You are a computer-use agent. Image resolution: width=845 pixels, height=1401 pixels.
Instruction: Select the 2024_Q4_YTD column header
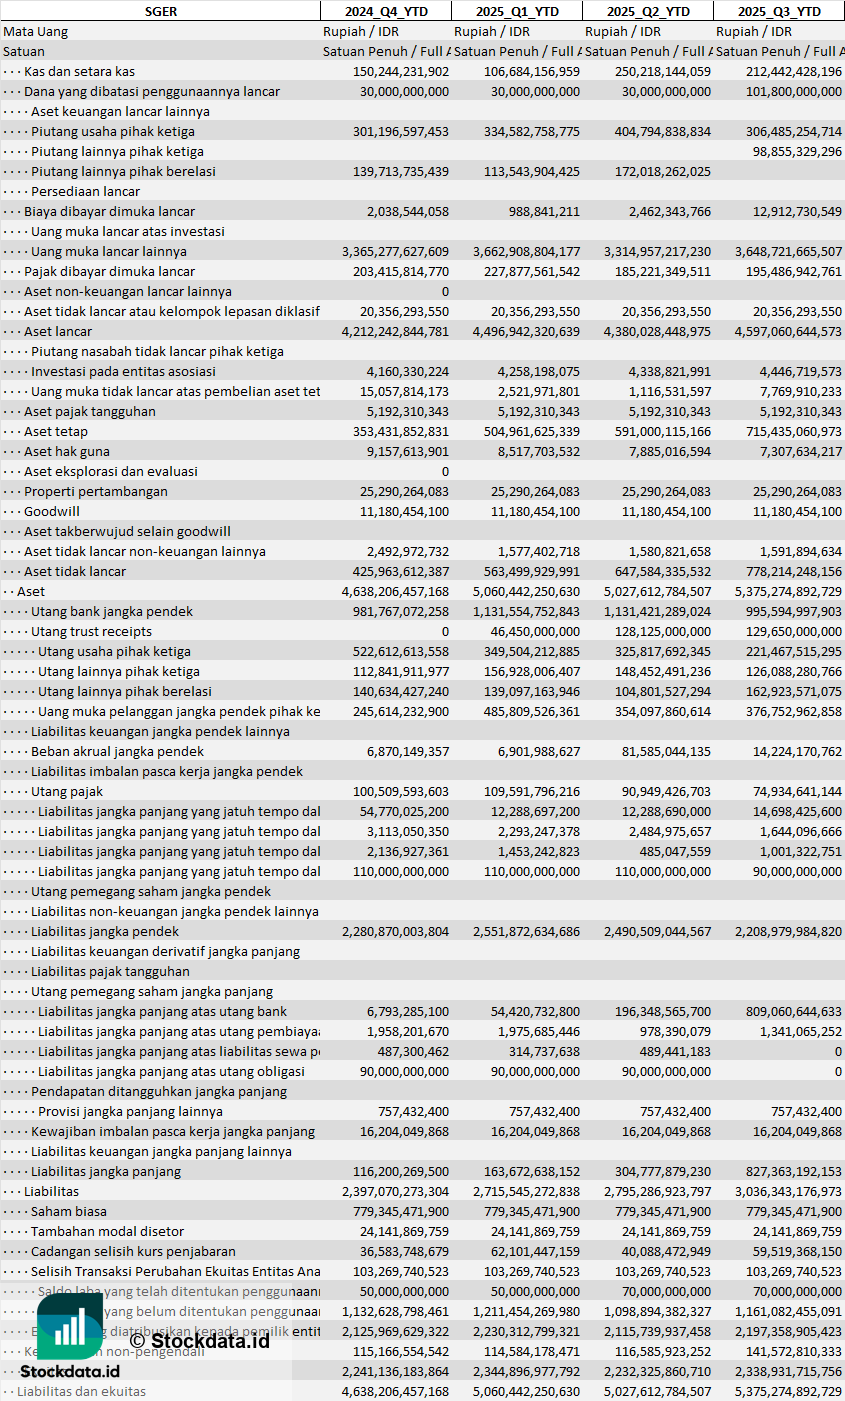[385, 11]
